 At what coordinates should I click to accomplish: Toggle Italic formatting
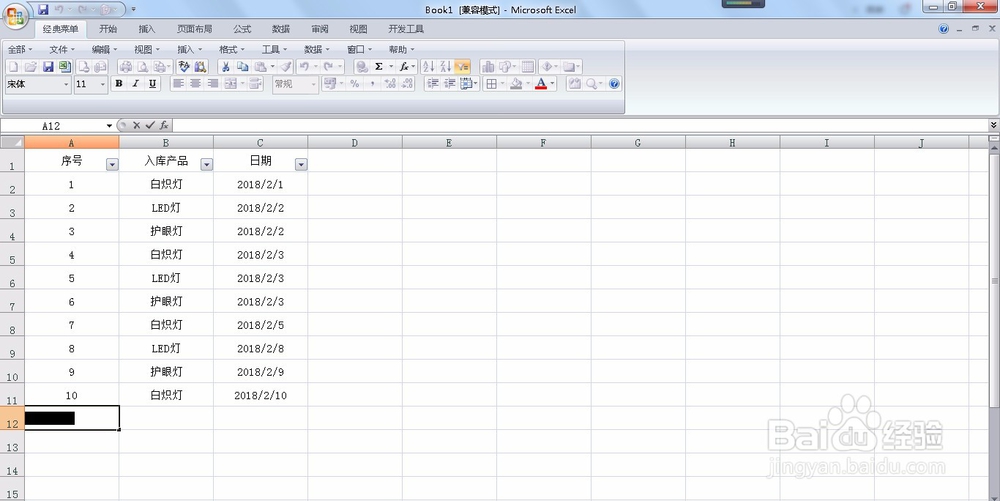[x=135, y=84]
